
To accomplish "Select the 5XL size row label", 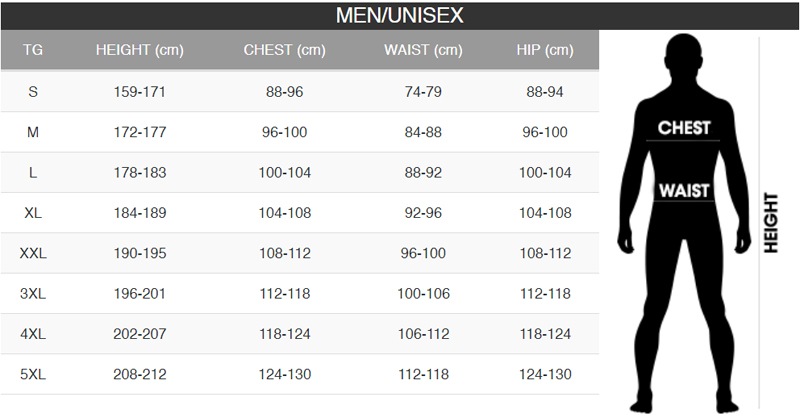I will tap(33, 375).
